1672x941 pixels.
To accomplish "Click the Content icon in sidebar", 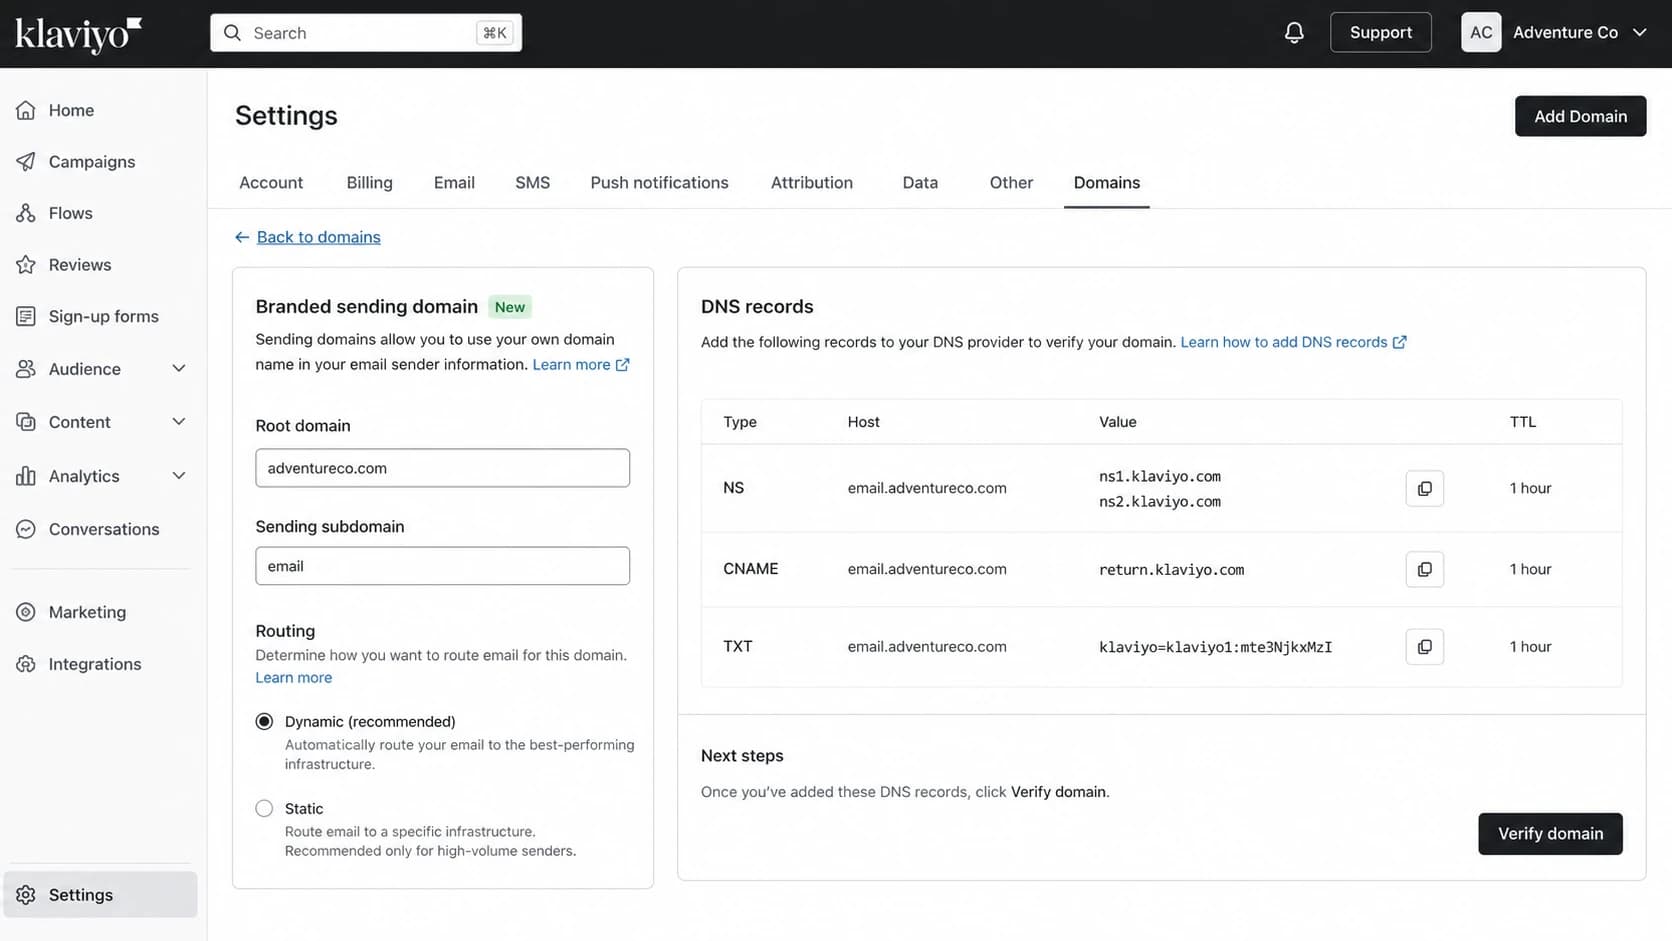I will coord(26,422).
